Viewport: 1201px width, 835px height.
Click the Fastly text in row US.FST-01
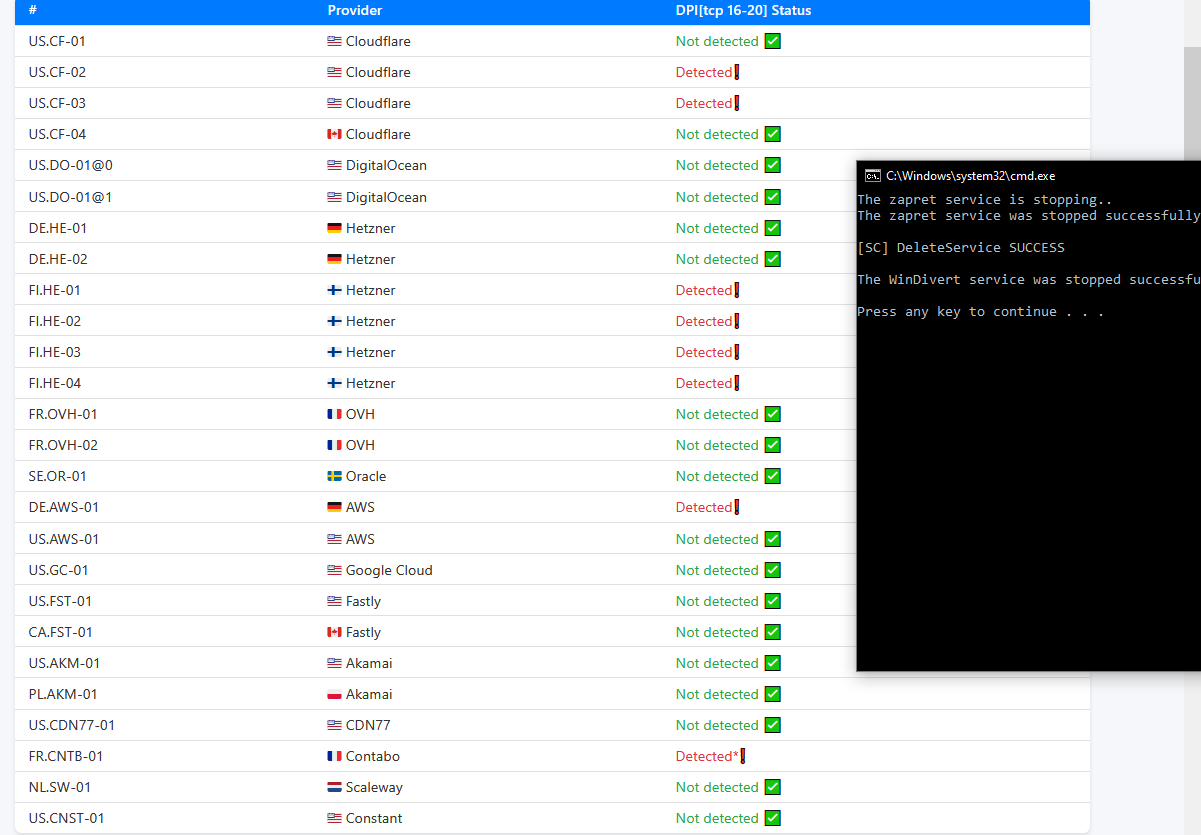[x=364, y=601]
